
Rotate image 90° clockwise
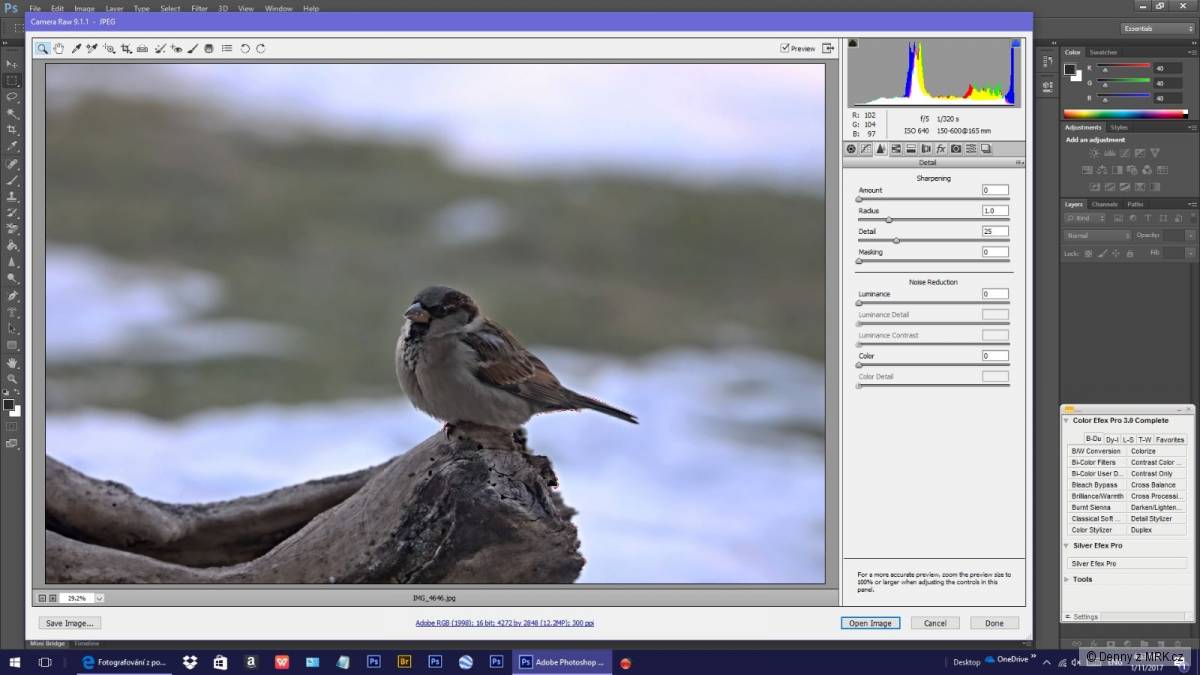[x=261, y=48]
